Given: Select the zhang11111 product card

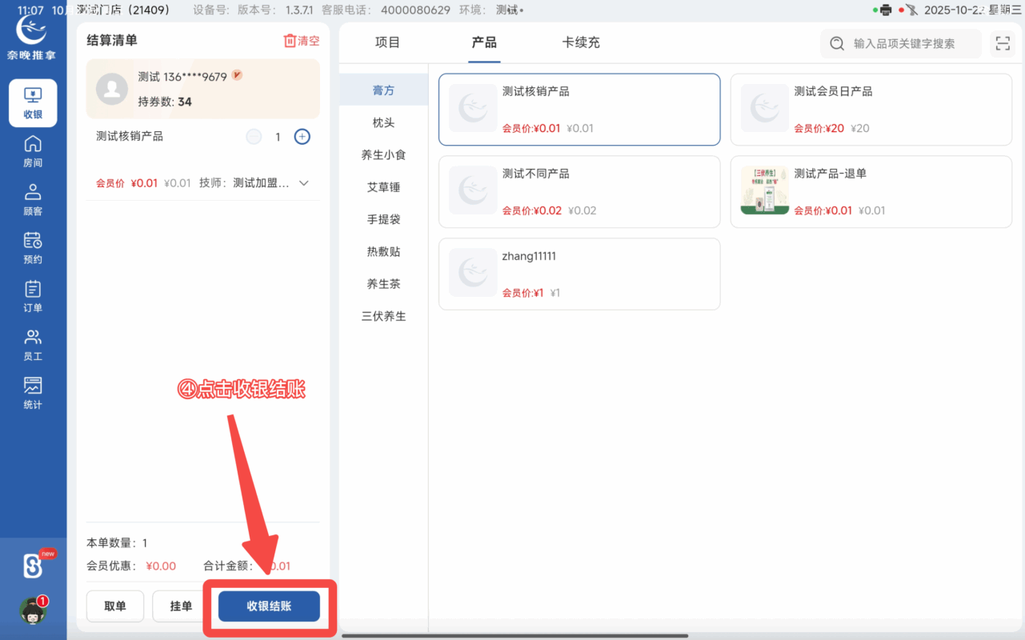Looking at the screenshot, I should 579,273.
